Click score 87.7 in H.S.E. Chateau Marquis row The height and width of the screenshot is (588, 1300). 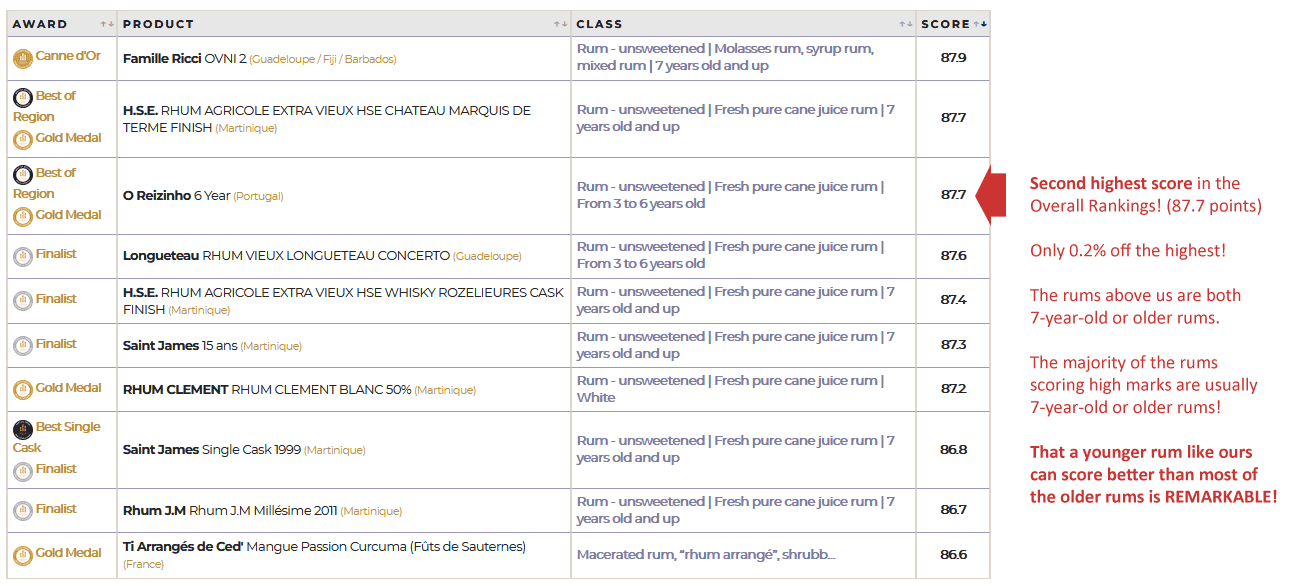point(953,118)
